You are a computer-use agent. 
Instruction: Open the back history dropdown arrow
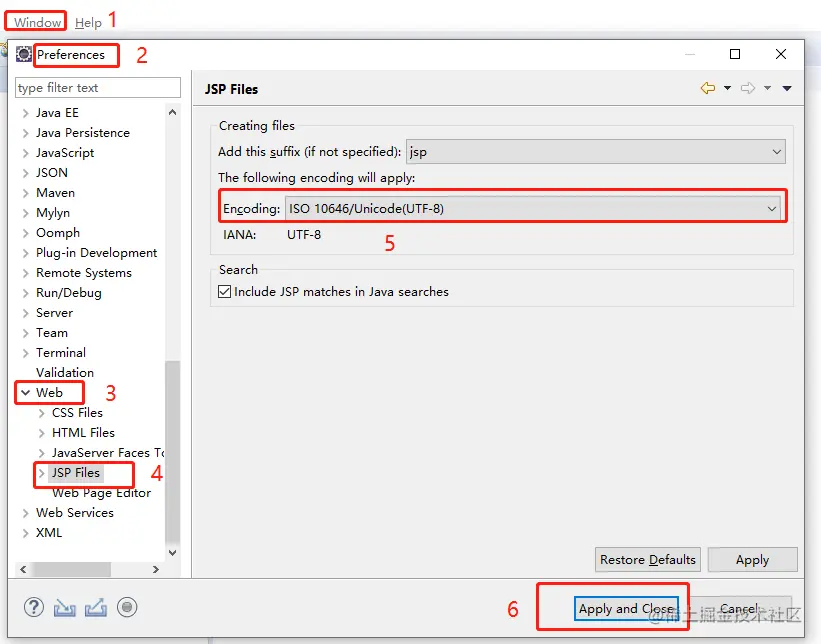point(727,88)
